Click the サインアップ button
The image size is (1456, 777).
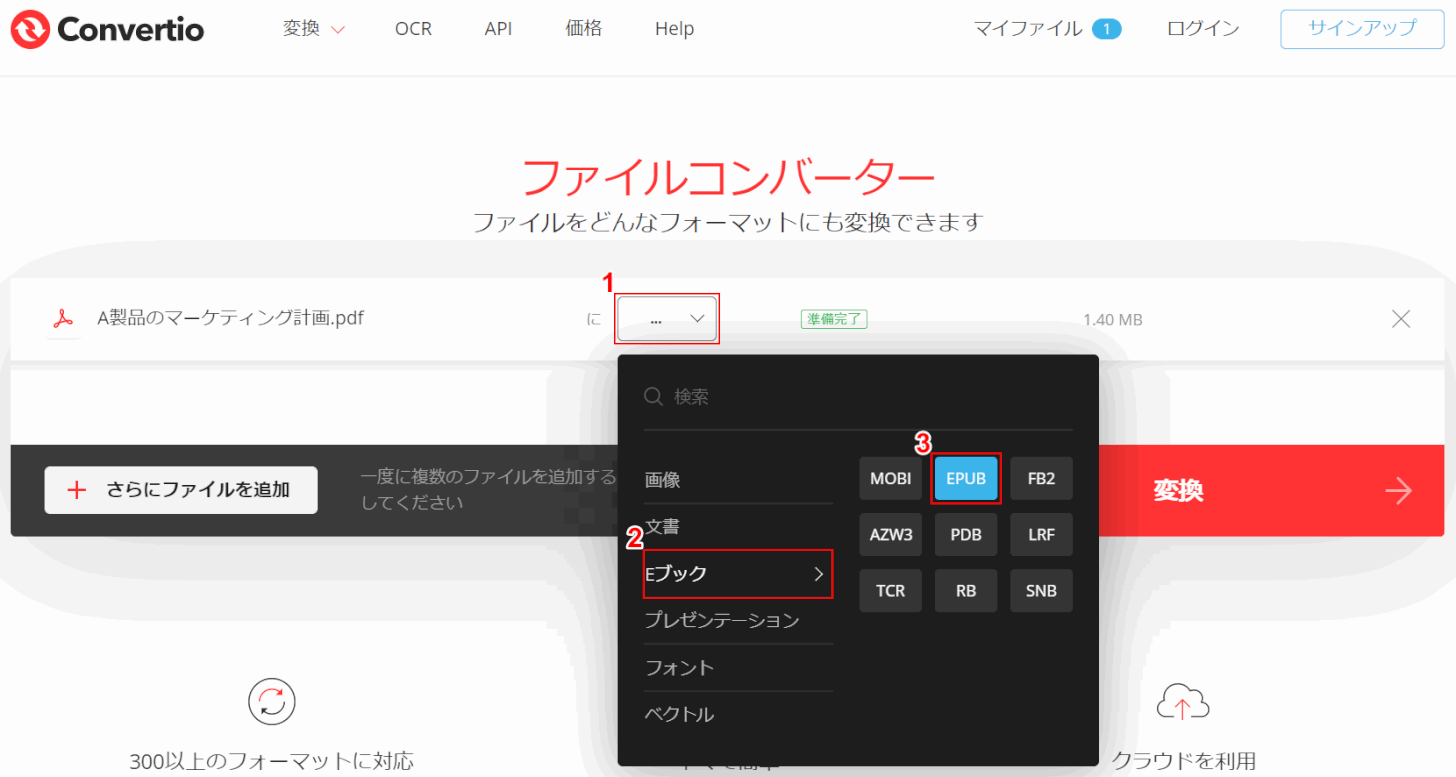(x=1362, y=29)
